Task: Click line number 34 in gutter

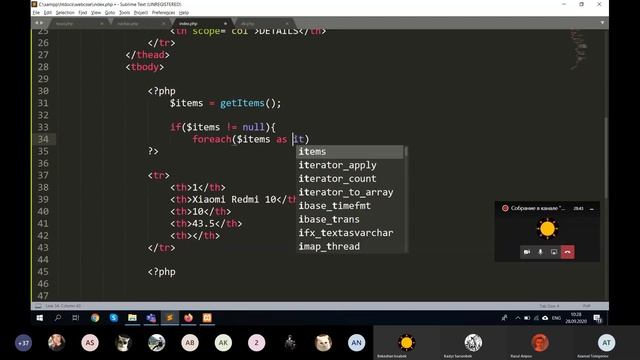Action: pos(43,139)
